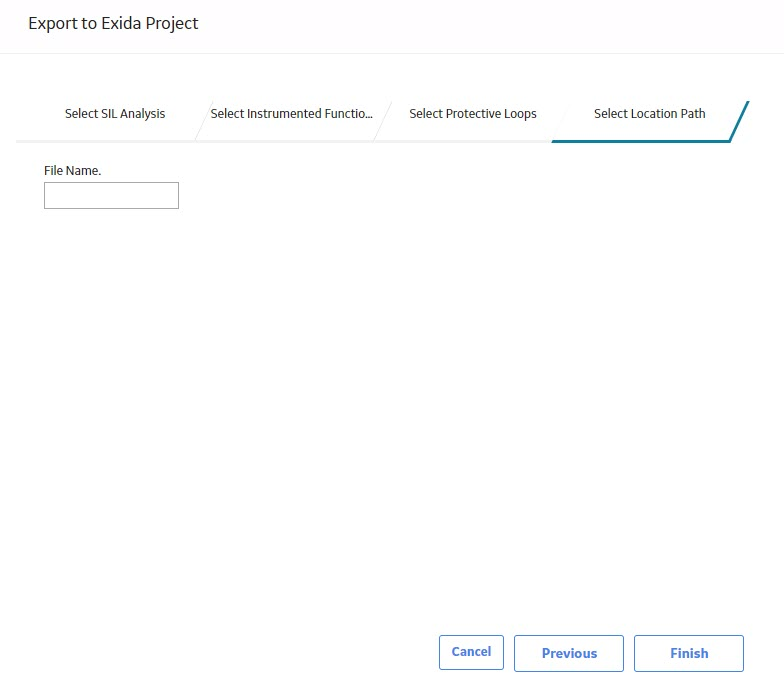Image resolution: width=784 pixels, height=688 pixels.
Task: Click the File Name label
Action: coord(72,170)
